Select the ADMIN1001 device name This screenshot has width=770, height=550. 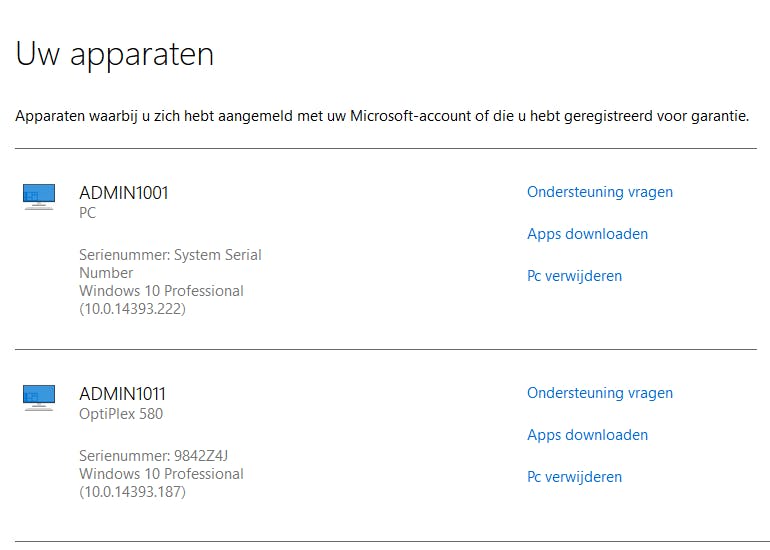124,193
